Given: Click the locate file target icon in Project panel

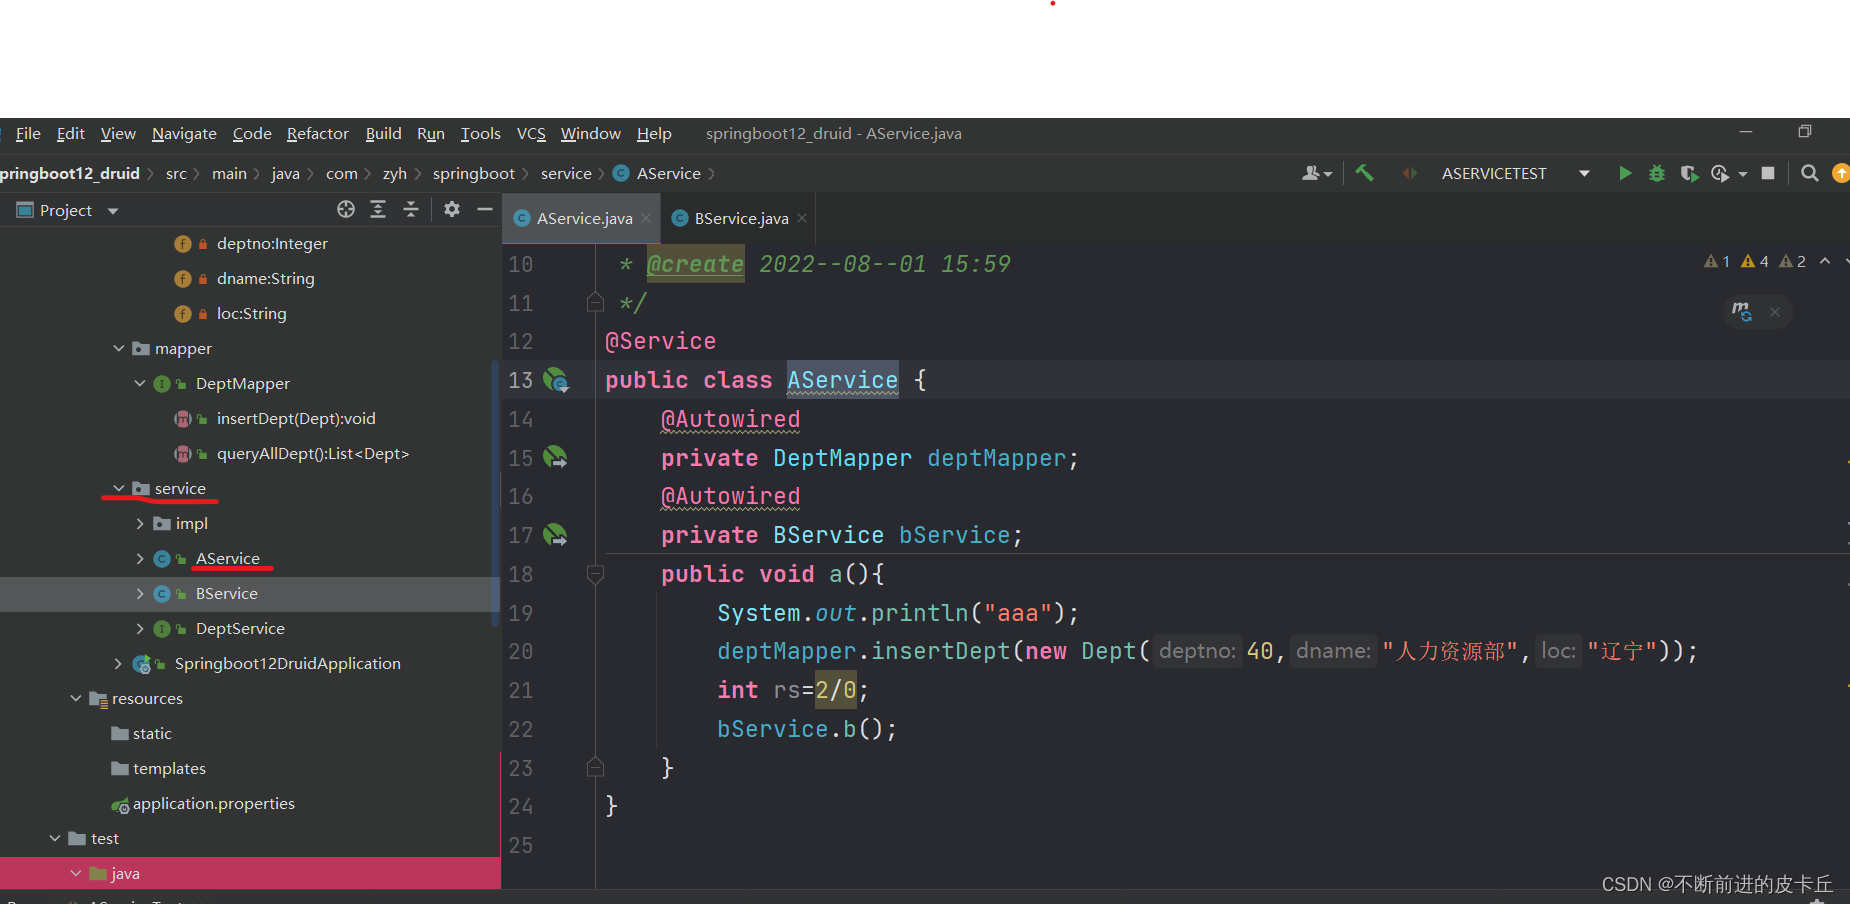Looking at the screenshot, I should [346, 209].
